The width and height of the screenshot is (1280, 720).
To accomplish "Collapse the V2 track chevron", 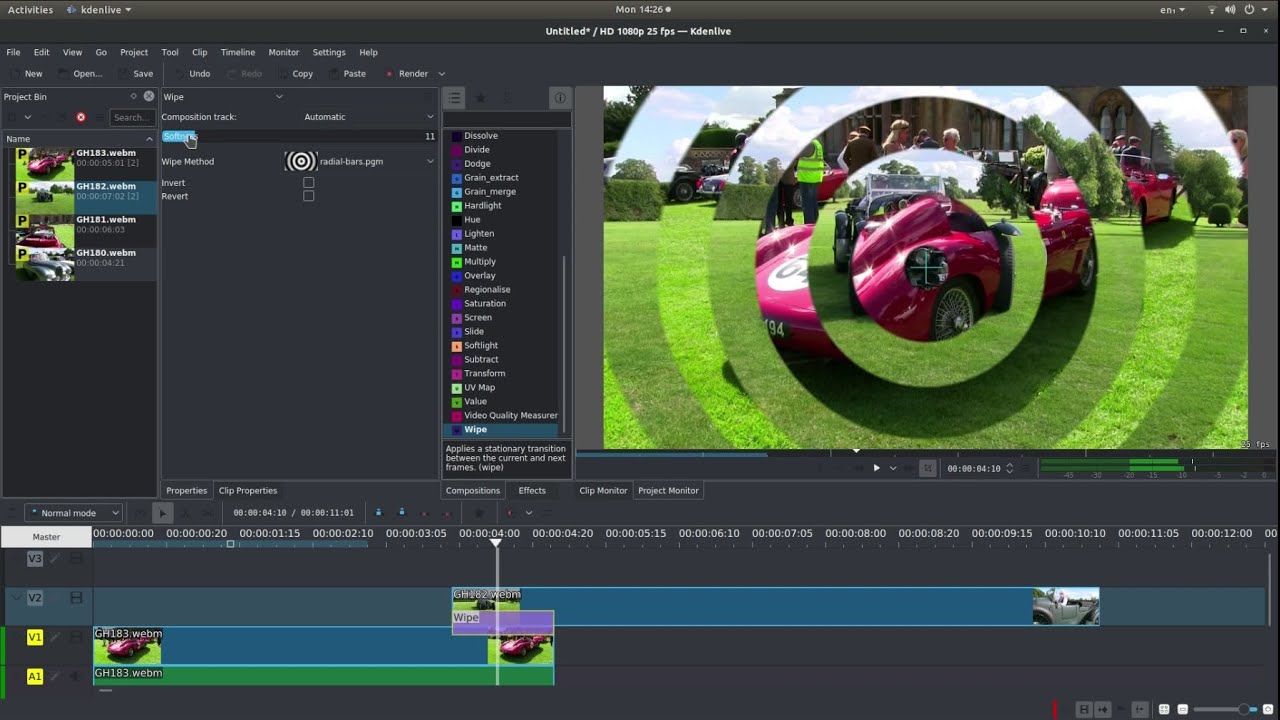I will click(15, 597).
